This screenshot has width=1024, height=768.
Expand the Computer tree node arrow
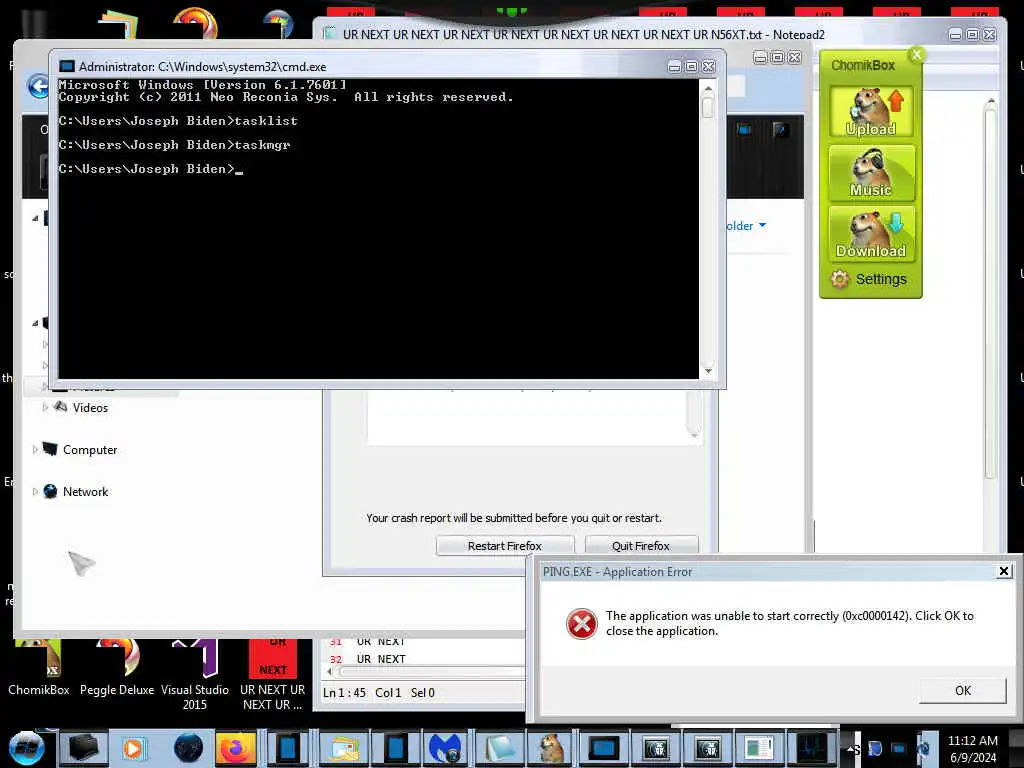(35, 450)
